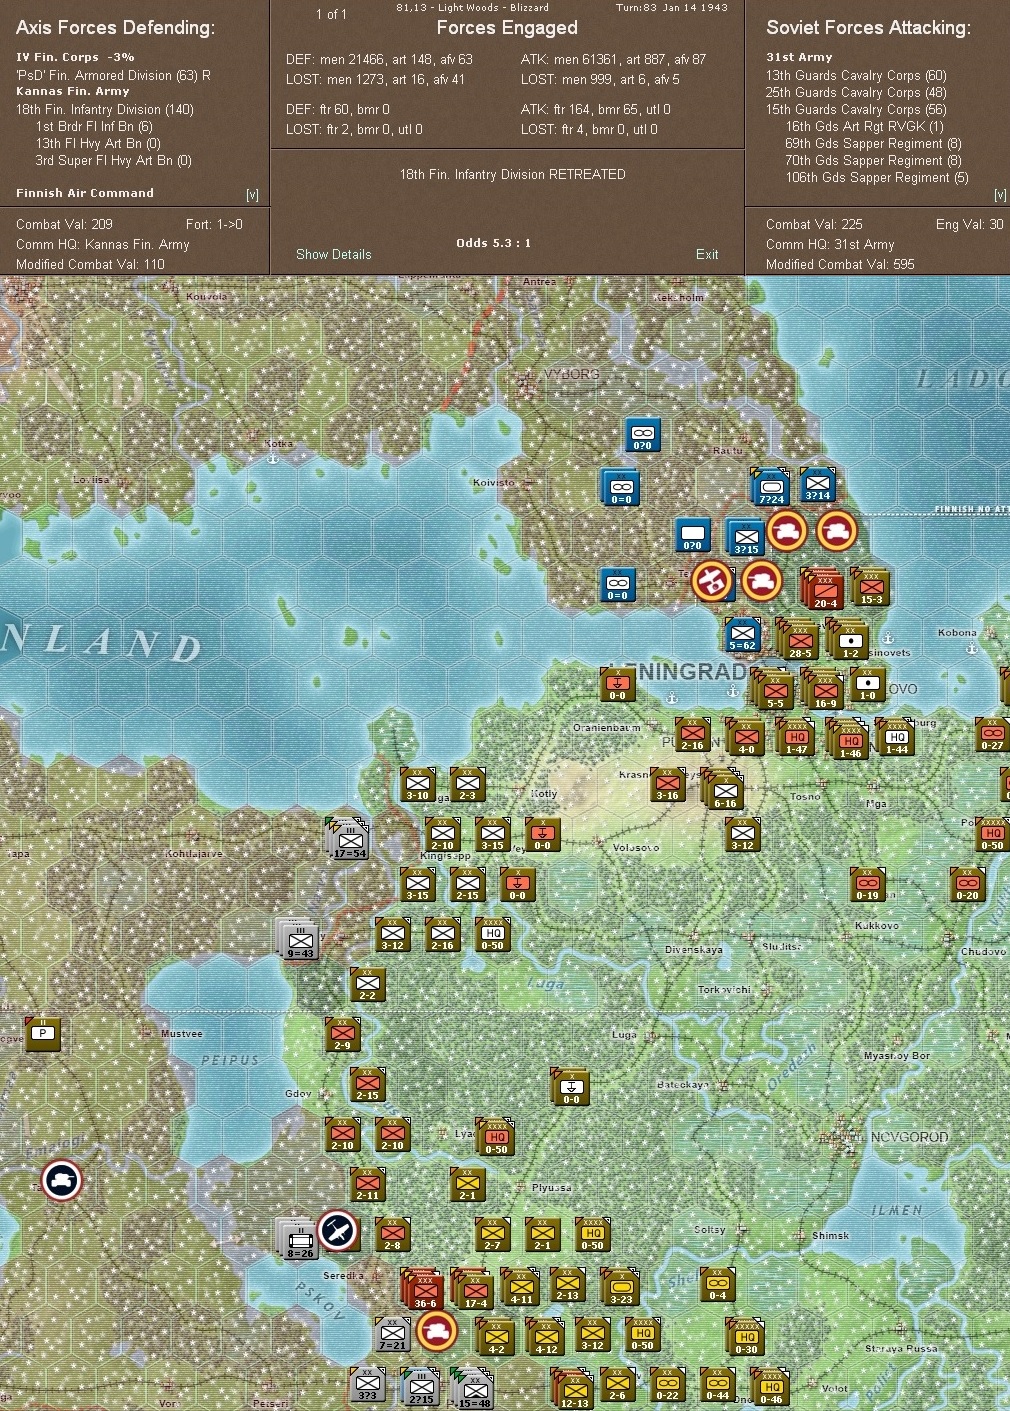Image resolution: width=1010 pixels, height=1411 pixels.
Task: Select Finnish unit counter 7?24
Action: (x=771, y=487)
